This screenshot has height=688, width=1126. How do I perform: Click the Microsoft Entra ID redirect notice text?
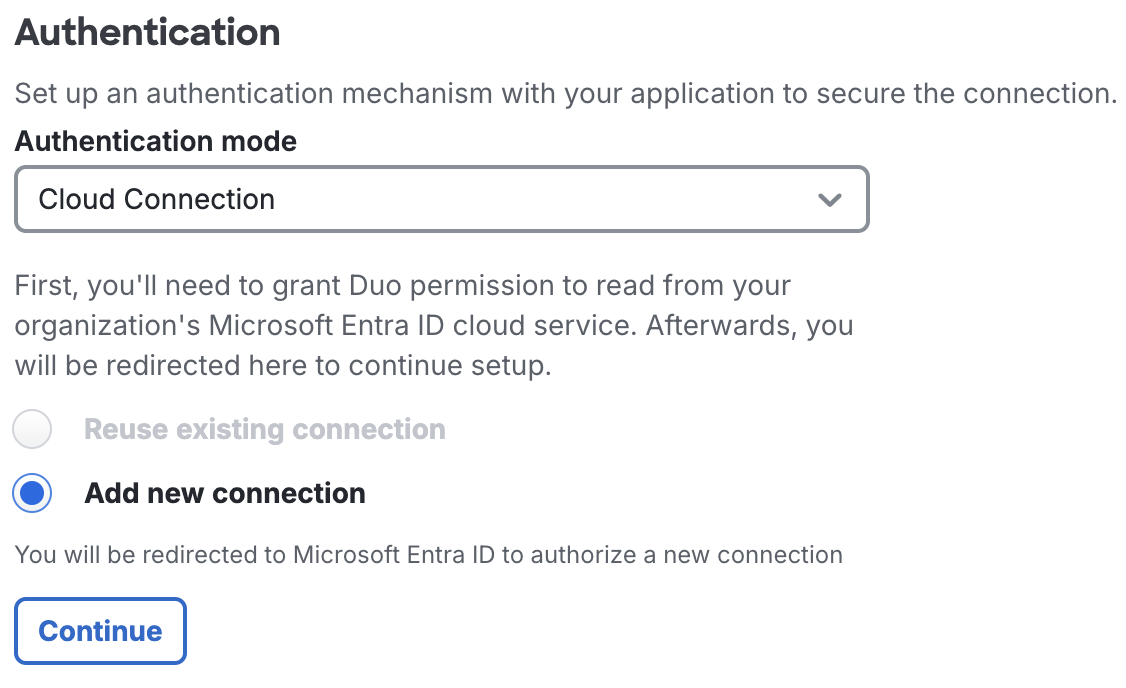[x=428, y=554]
